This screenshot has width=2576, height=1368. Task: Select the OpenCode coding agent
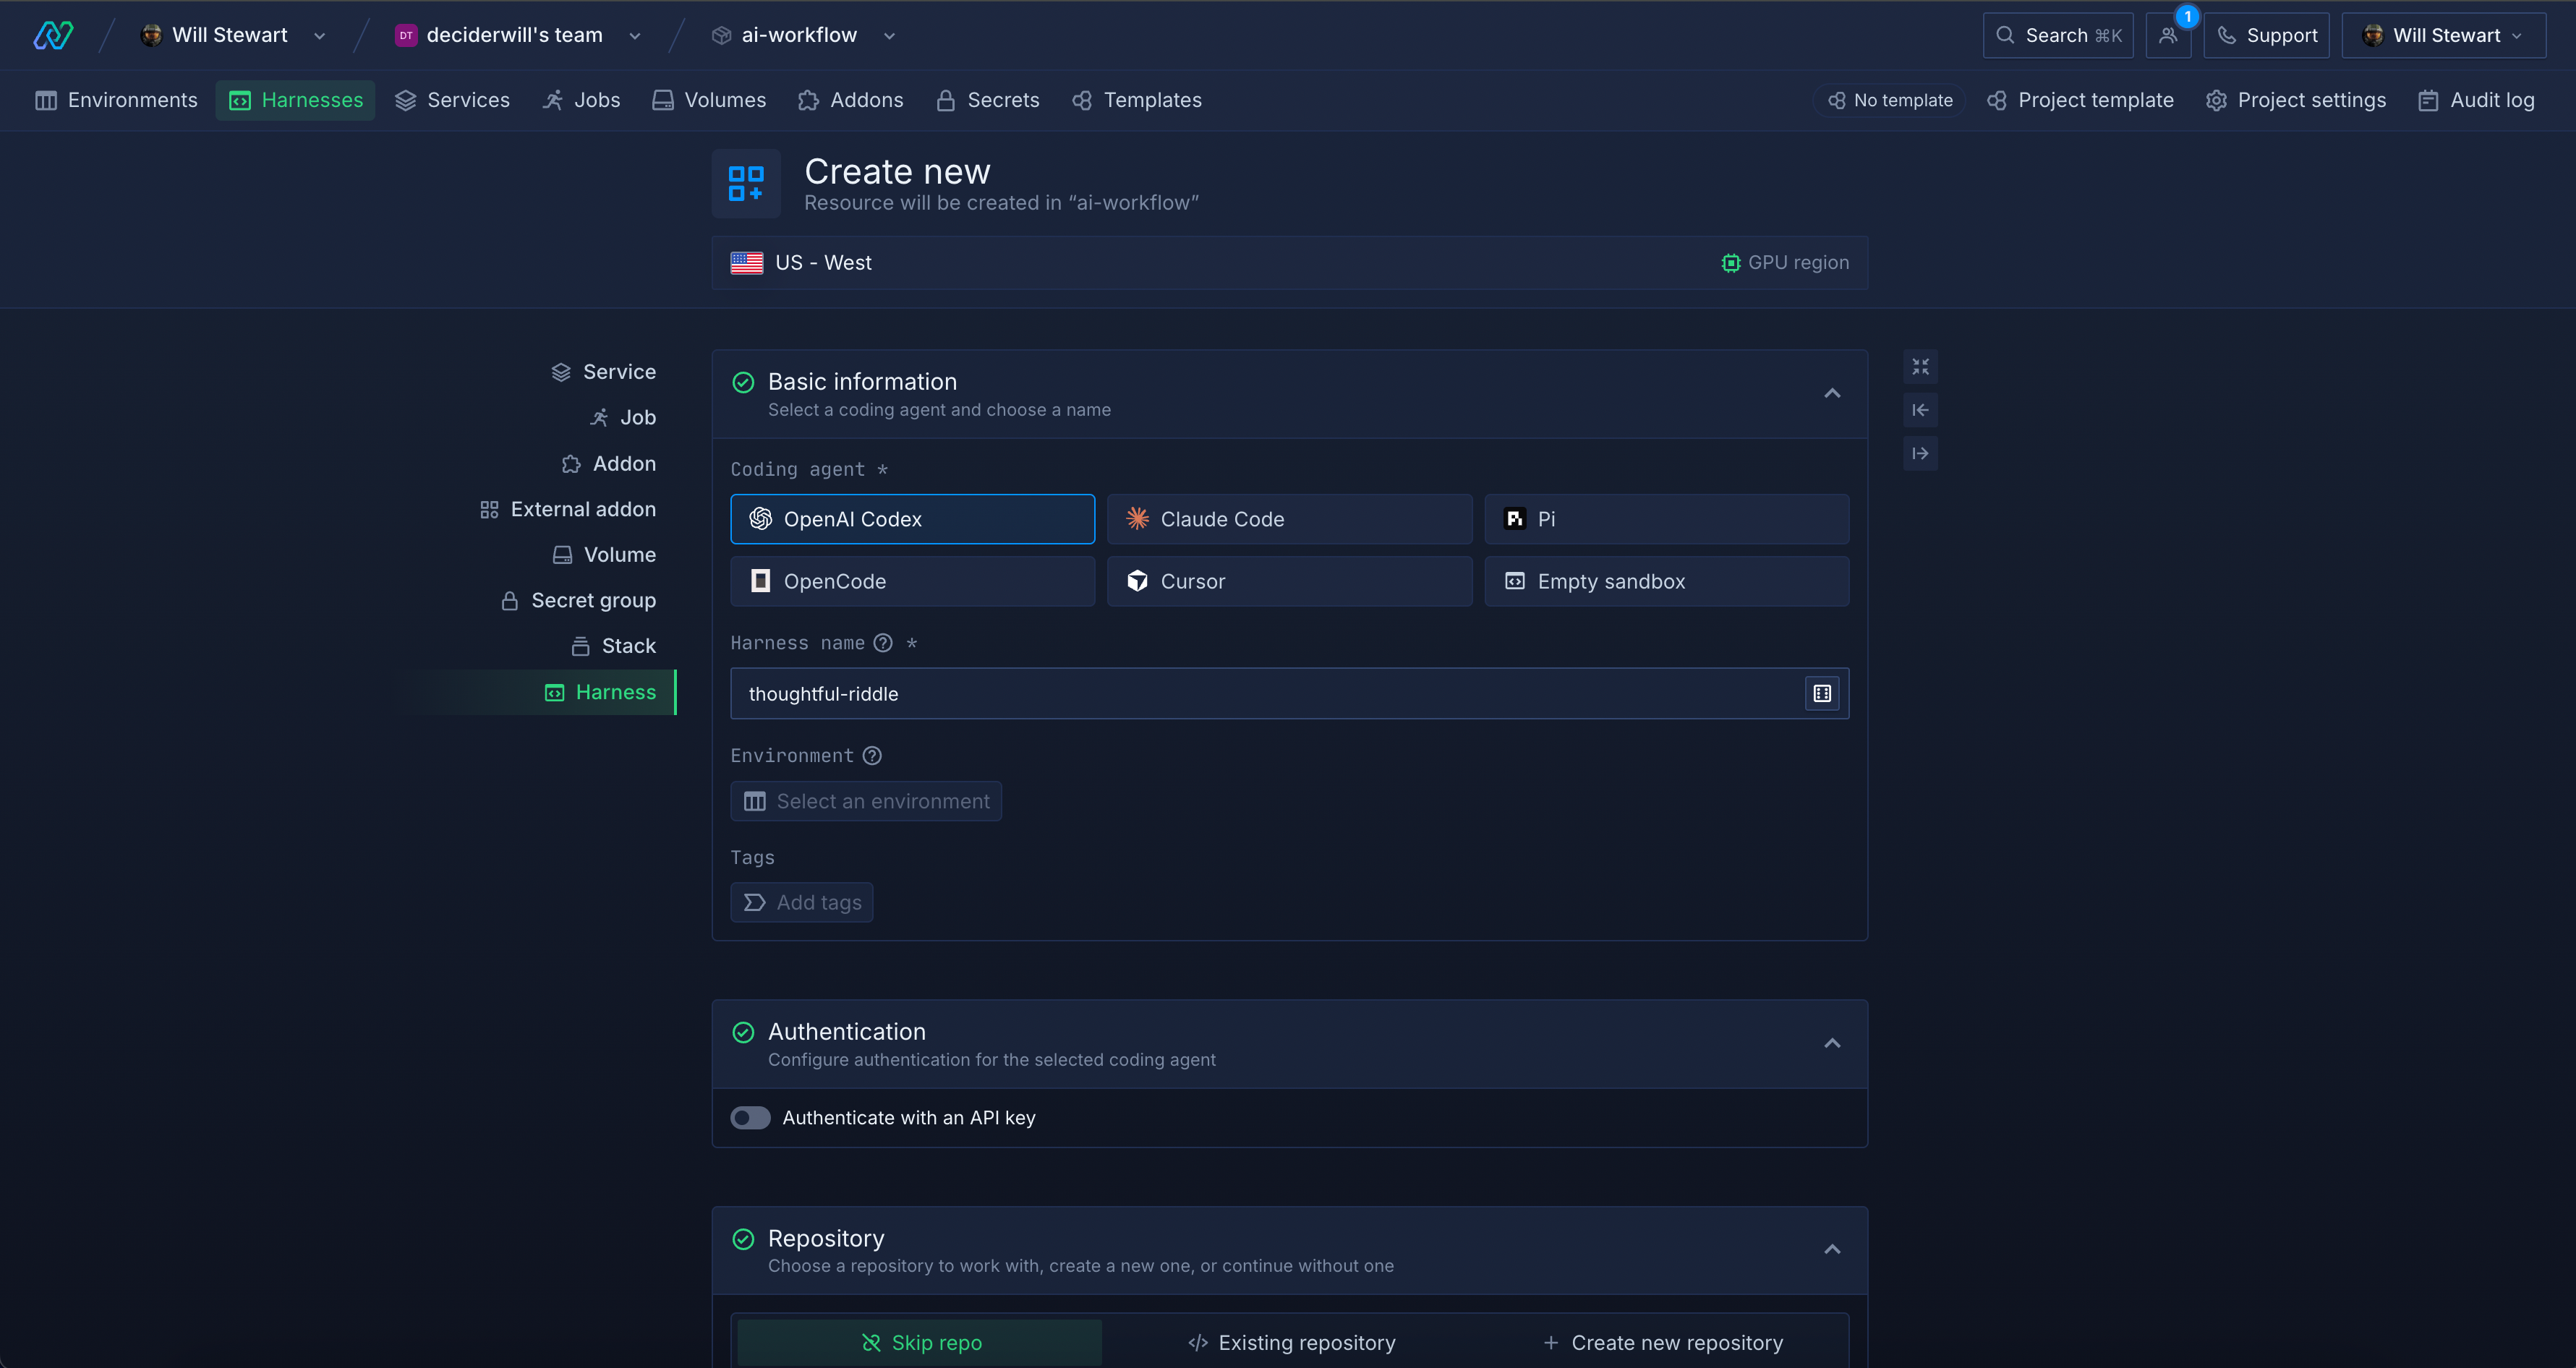[912, 581]
